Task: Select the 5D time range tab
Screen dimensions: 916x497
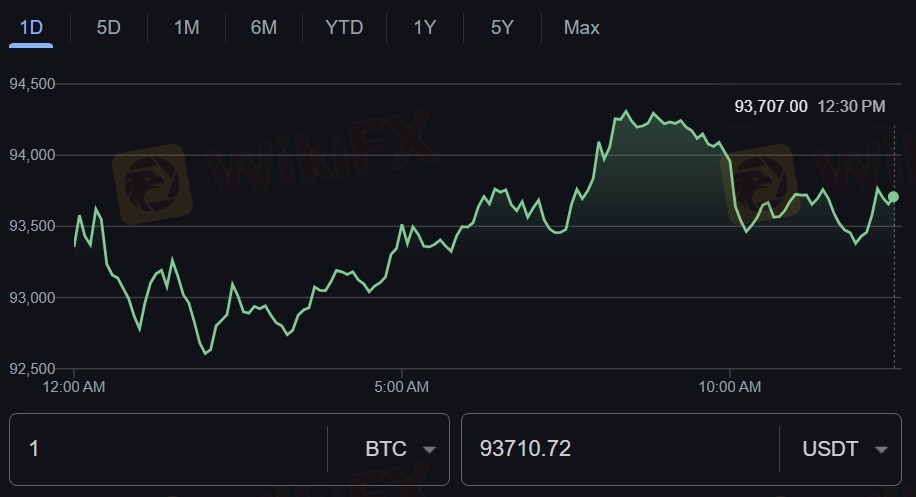Action: pos(108,27)
